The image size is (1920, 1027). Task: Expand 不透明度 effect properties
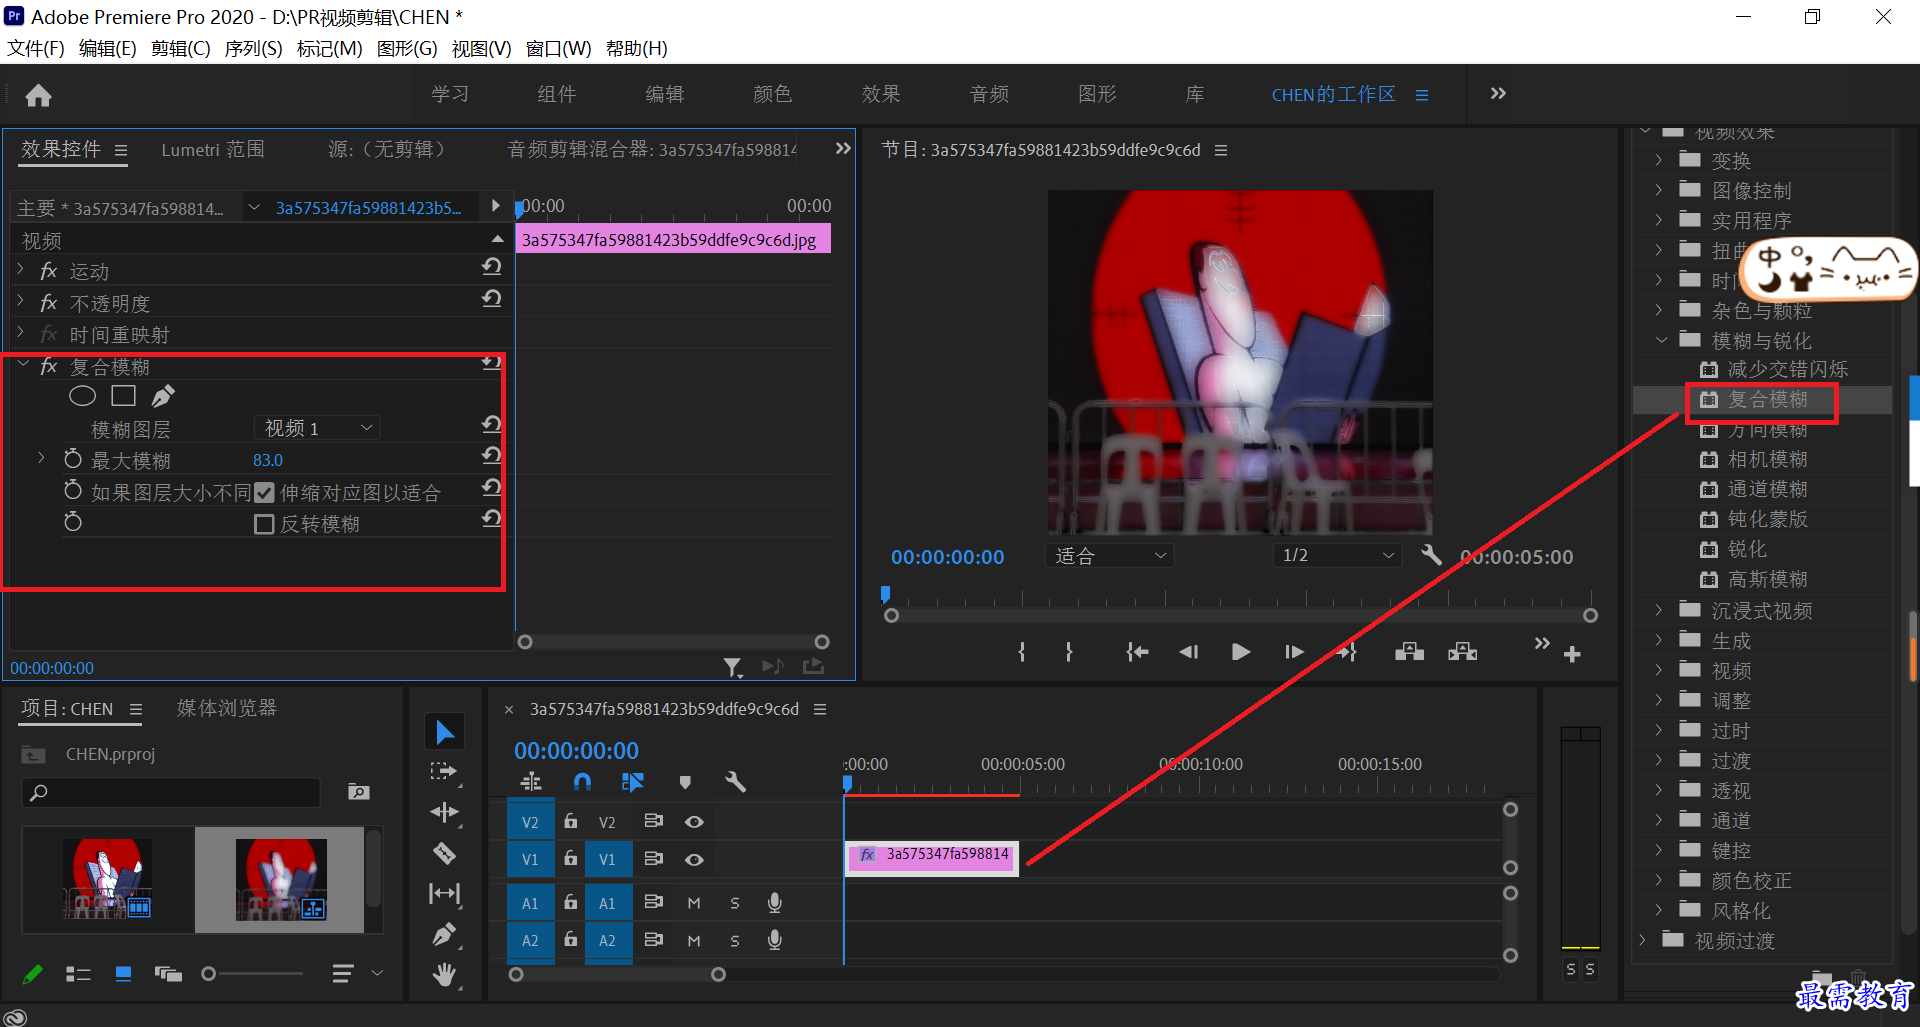pyautogui.click(x=21, y=301)
